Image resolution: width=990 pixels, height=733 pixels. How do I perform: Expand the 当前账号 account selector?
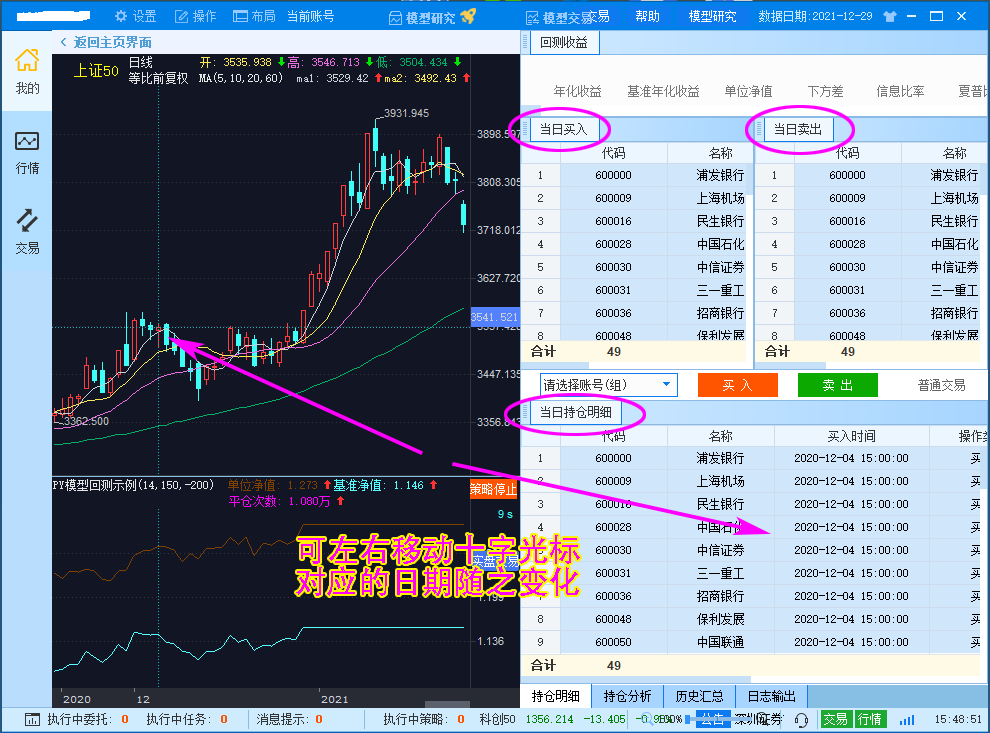pyautogui.click(x=310, y=16)
